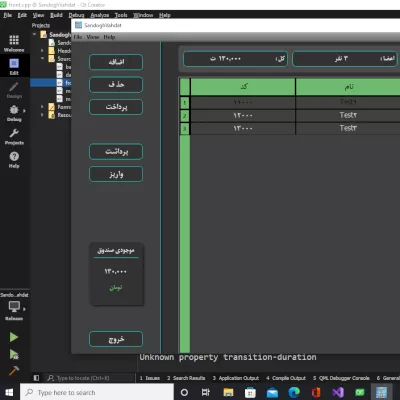Click the حذف (Delete) button
The width and height of the screenshot is (400, 400).
(116, 85)
